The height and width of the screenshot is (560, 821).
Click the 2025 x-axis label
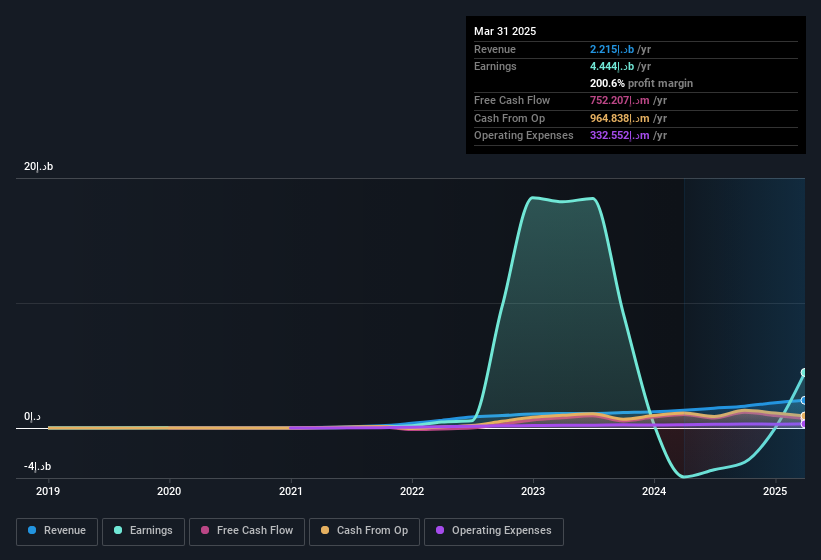[x=775, y=491]
